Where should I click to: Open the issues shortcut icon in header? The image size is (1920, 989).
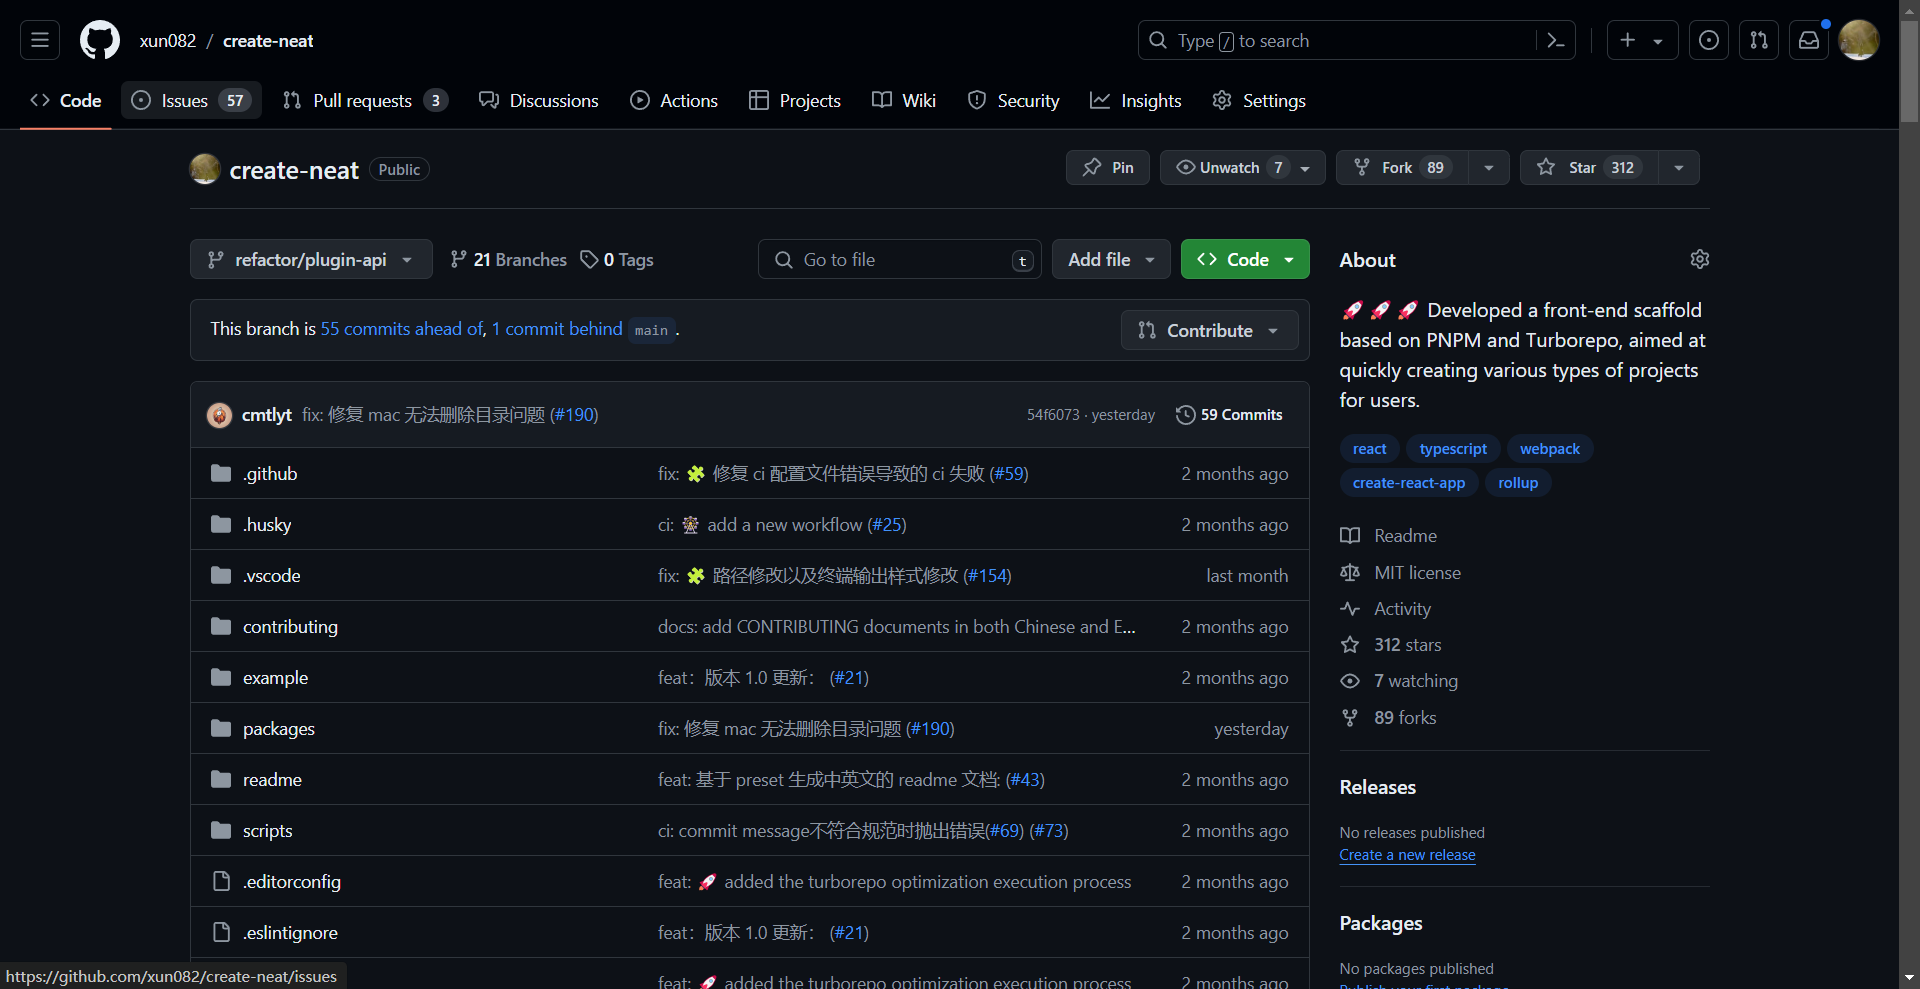pos(1709,40)
